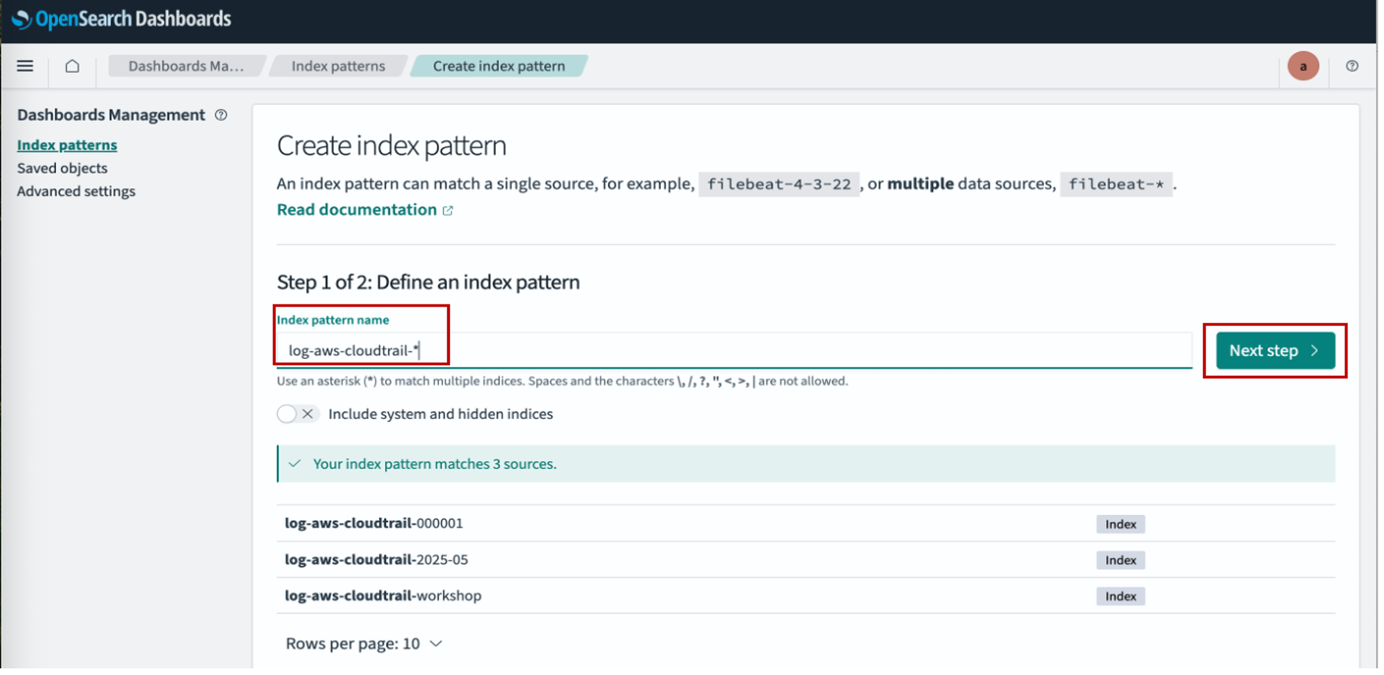The width and height of the screenshot is (1384, 675).
Task: Click the filebeat-* example code
Action: [x=1116, y=184]
